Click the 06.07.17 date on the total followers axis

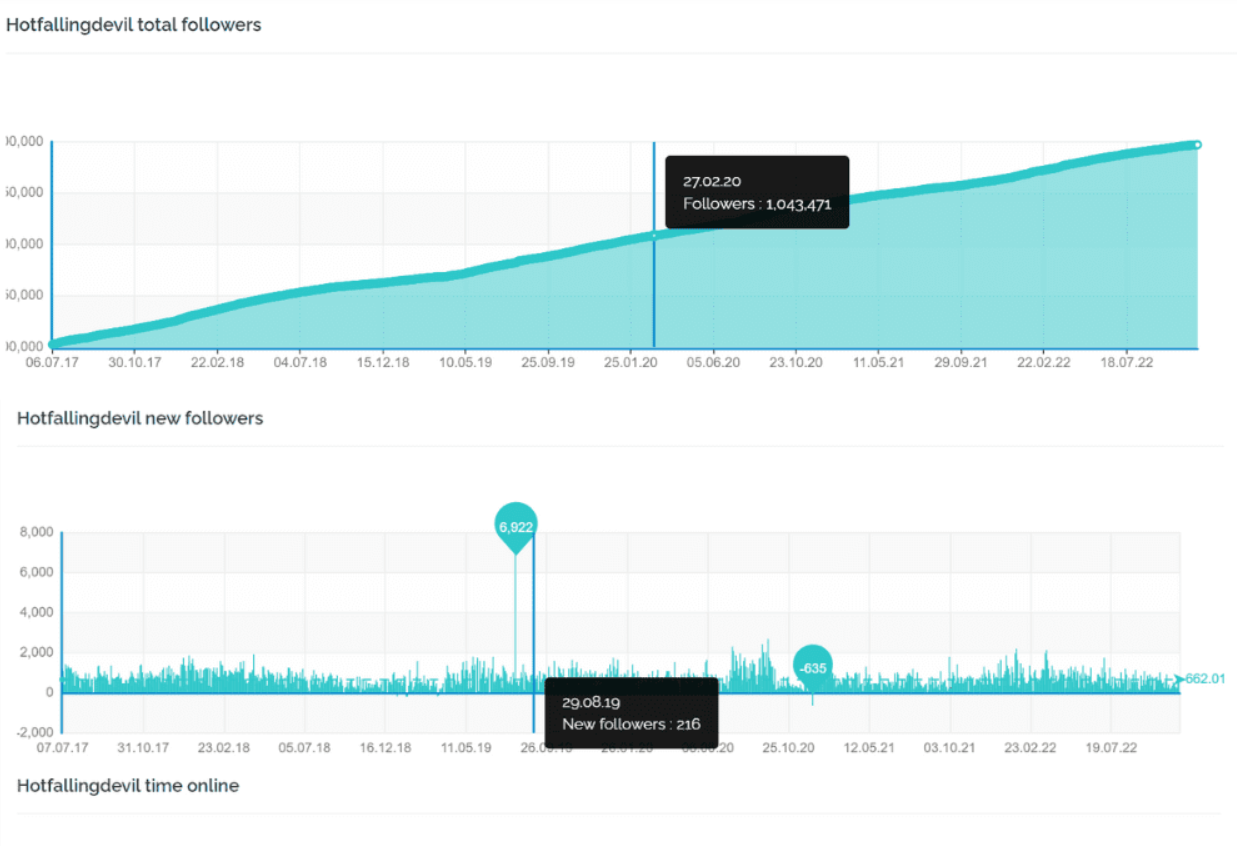(51, 363)
